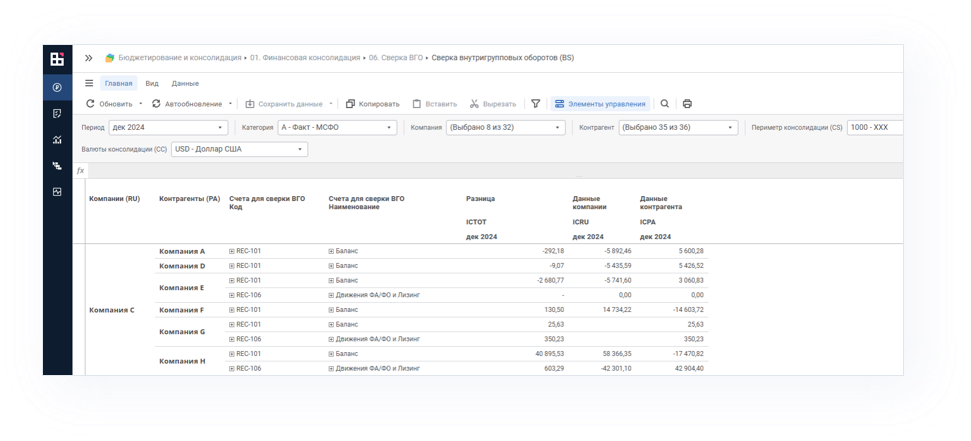Click the fx formula icon
The height and width of the screenshot is (441, 971).
(x=81, y=170)
